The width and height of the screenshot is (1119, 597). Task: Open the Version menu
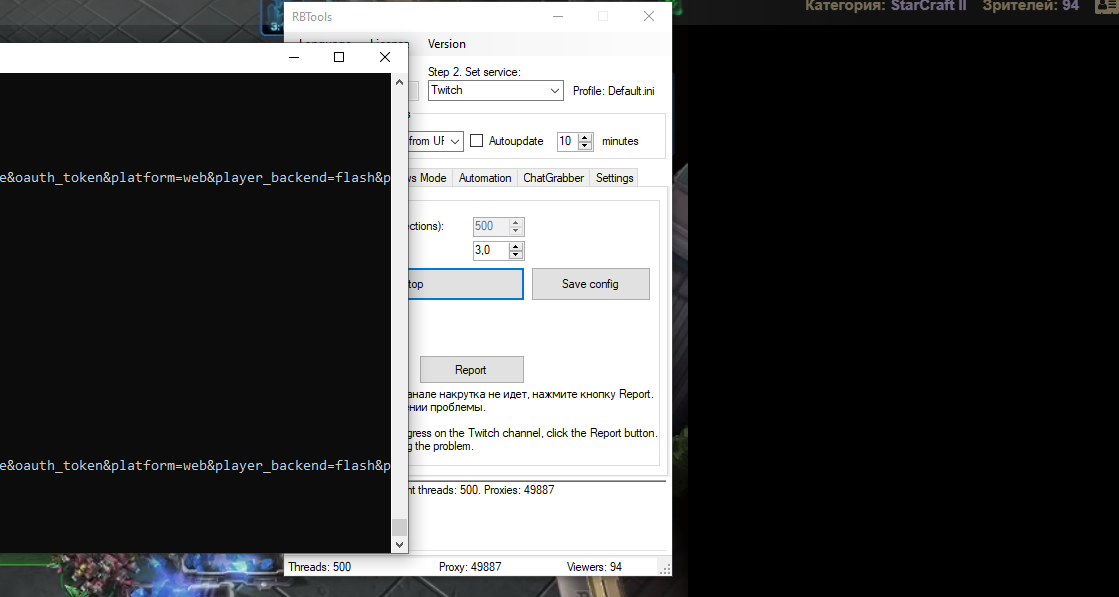(446, 44)
